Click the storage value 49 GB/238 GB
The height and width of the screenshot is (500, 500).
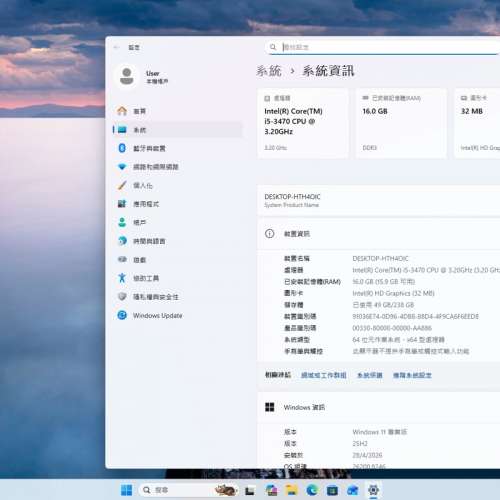(x=383, y=305)
